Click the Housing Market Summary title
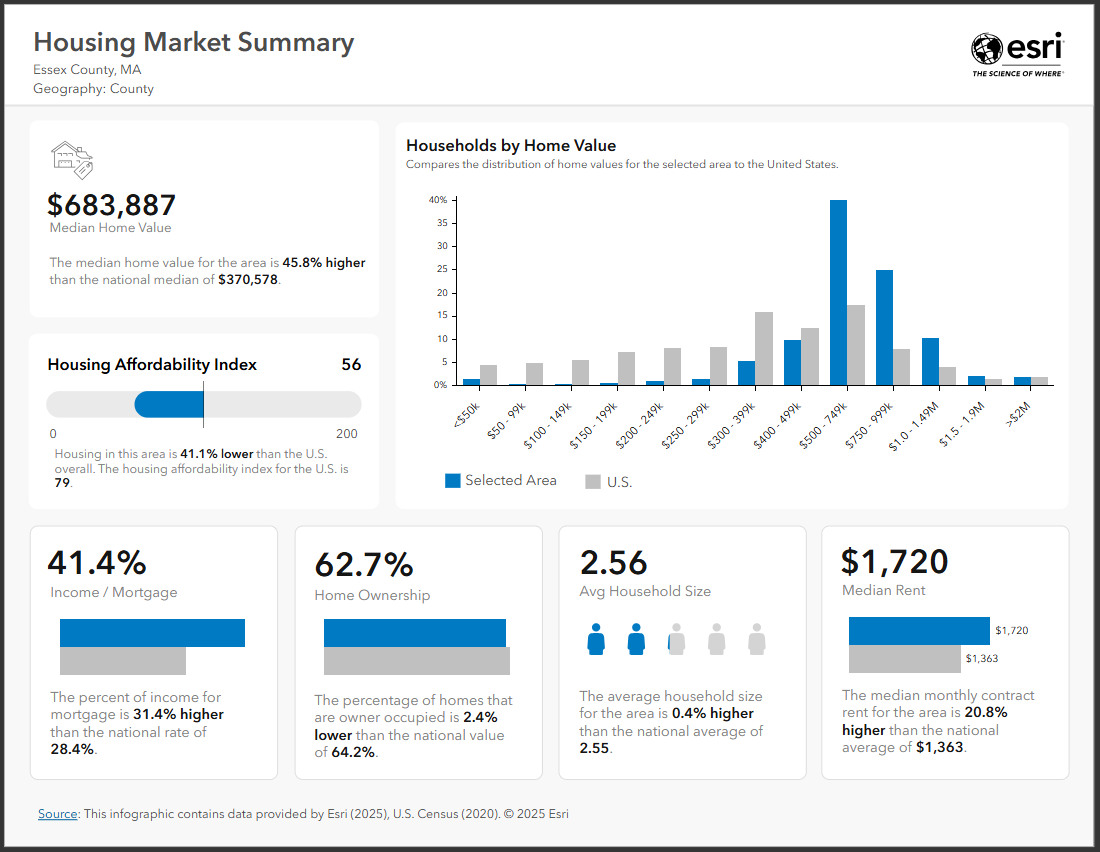1100x852 pixels. (x=194, y=42)
